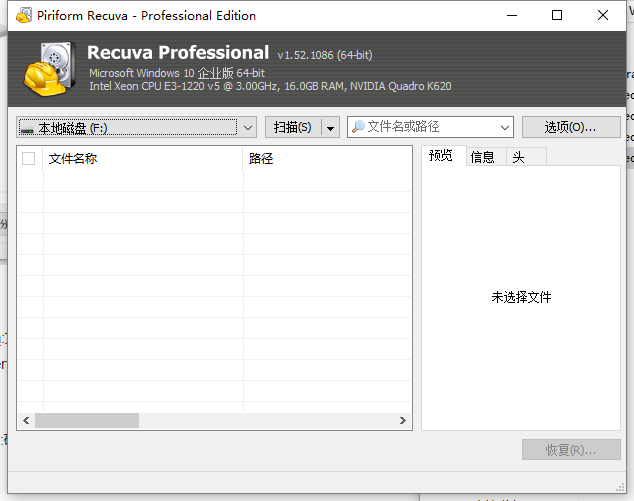This screenshot has height=501, width=634.
Task: Click into the 文件名或路径 search field
Action: (x=431, y=127)
